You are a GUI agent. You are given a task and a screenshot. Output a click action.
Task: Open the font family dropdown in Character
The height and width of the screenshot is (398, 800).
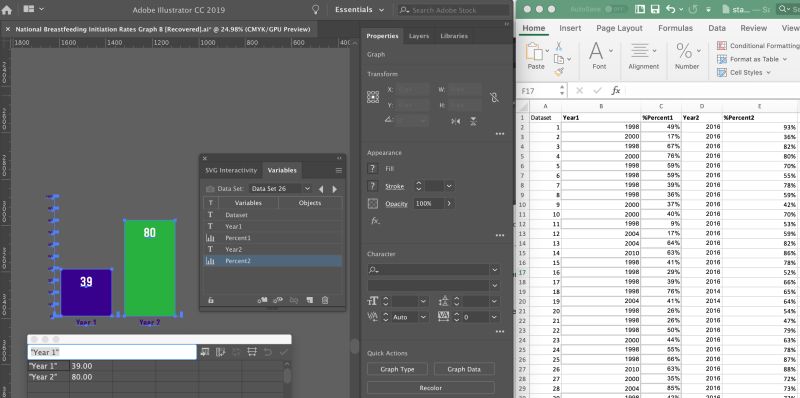pos(494,269)
